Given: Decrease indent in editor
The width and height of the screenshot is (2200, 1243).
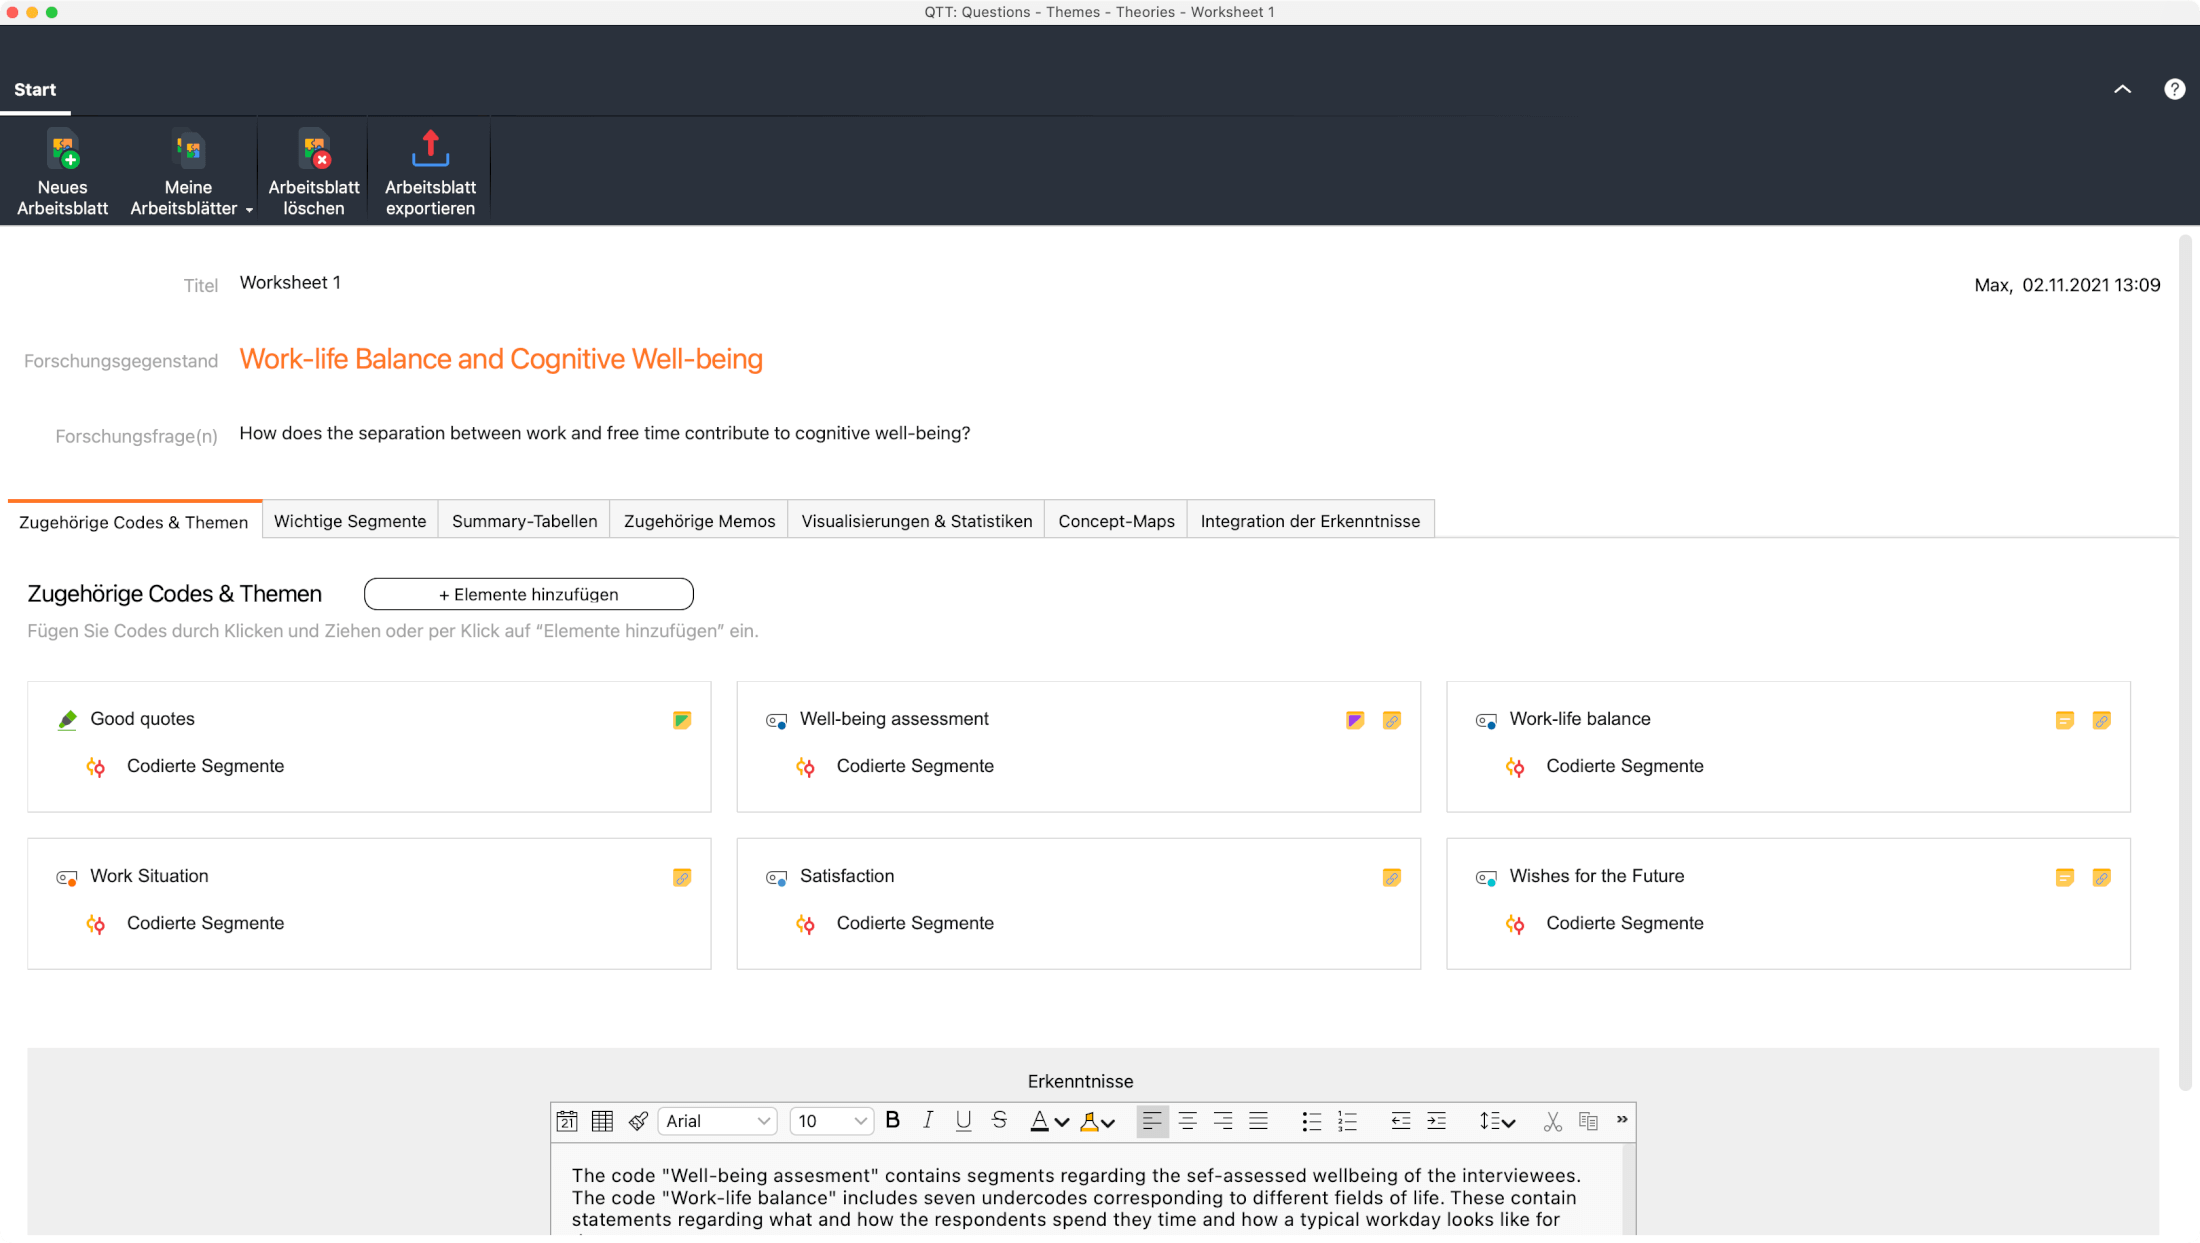Looking at the screenshot, I should point(1400,1121).
